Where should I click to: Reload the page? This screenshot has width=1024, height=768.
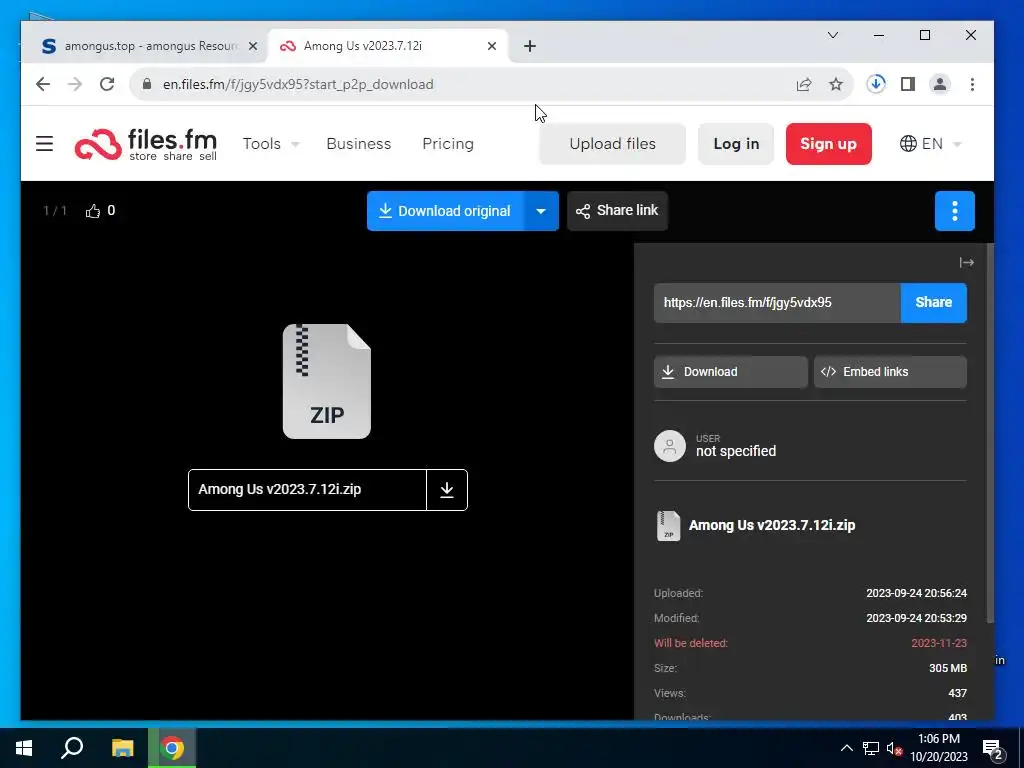(x=107, y=84)
